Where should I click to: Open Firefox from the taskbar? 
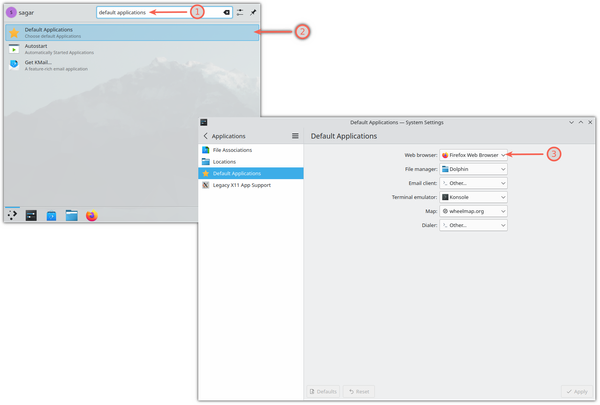click(91, 215)
